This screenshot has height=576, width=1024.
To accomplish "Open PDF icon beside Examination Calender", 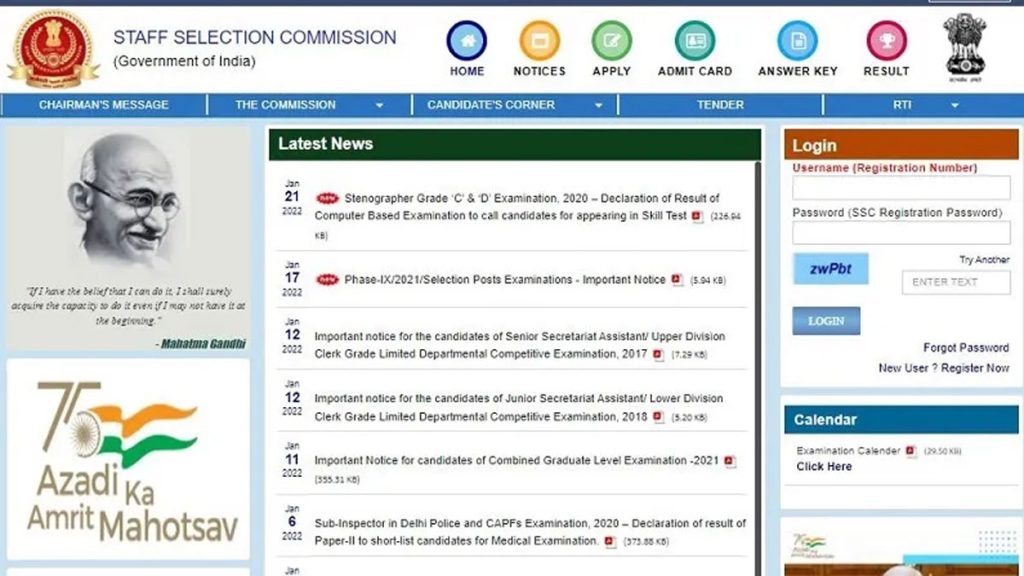I will pyautogui.click(x=911, y=451).
